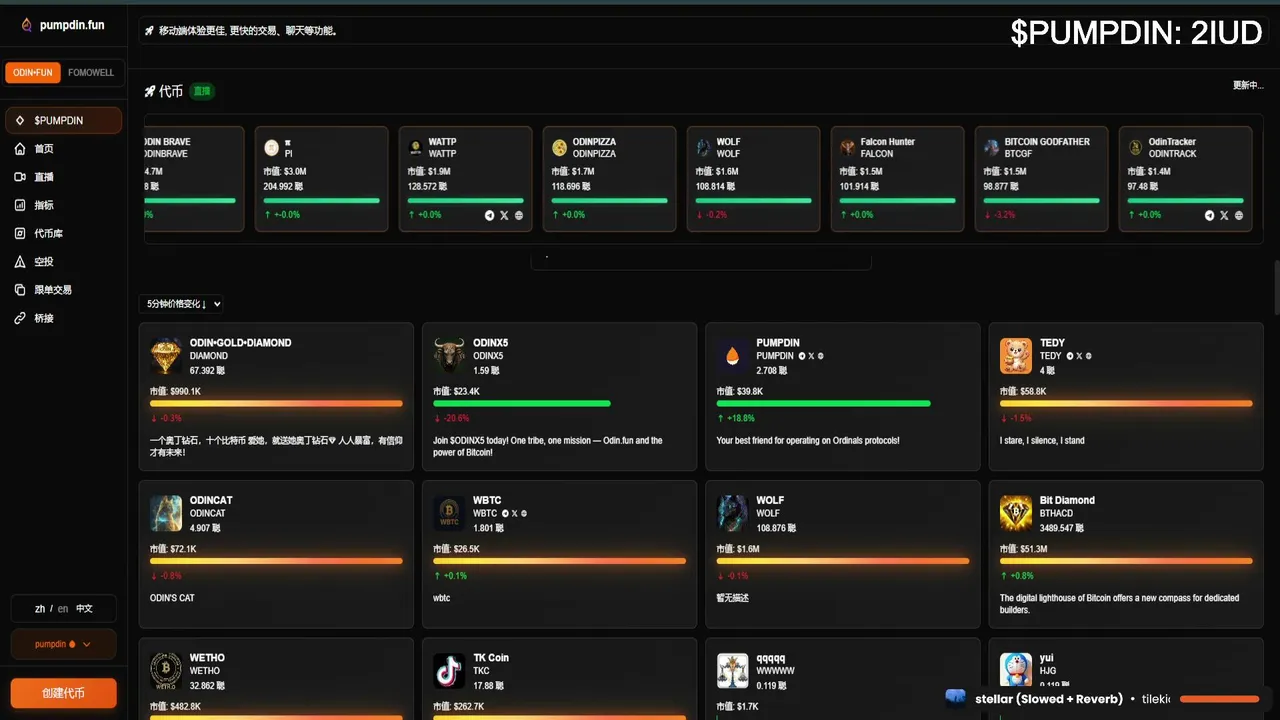Click the Falcon Hunter icon in carousel
This screenshot has width=1280, height=720.
848,147
